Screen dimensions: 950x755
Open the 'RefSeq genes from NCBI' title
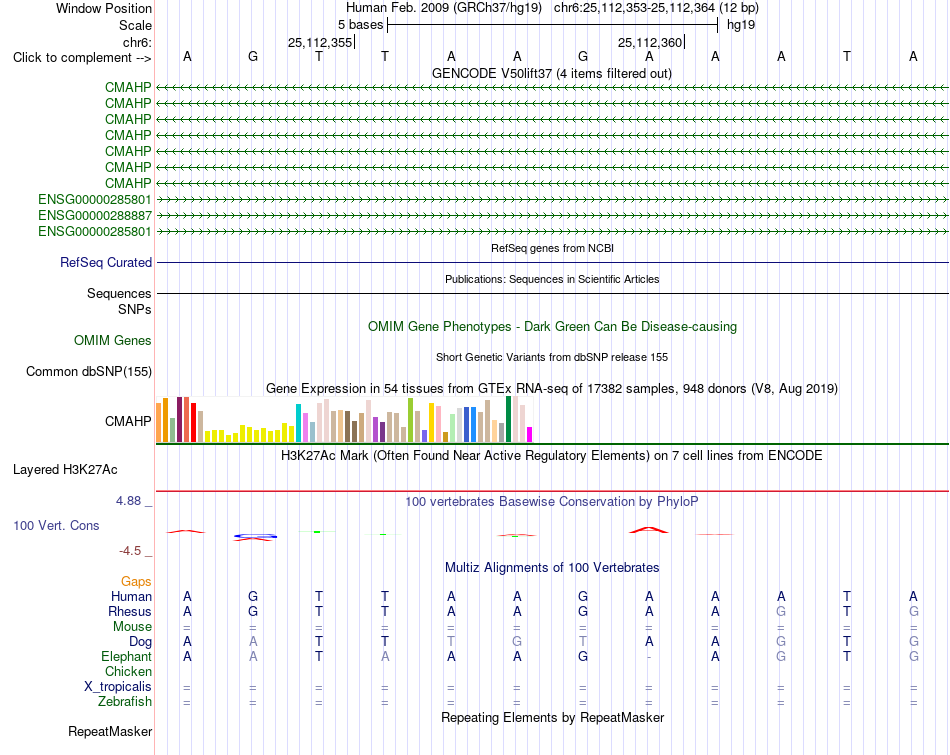point(552,248)
